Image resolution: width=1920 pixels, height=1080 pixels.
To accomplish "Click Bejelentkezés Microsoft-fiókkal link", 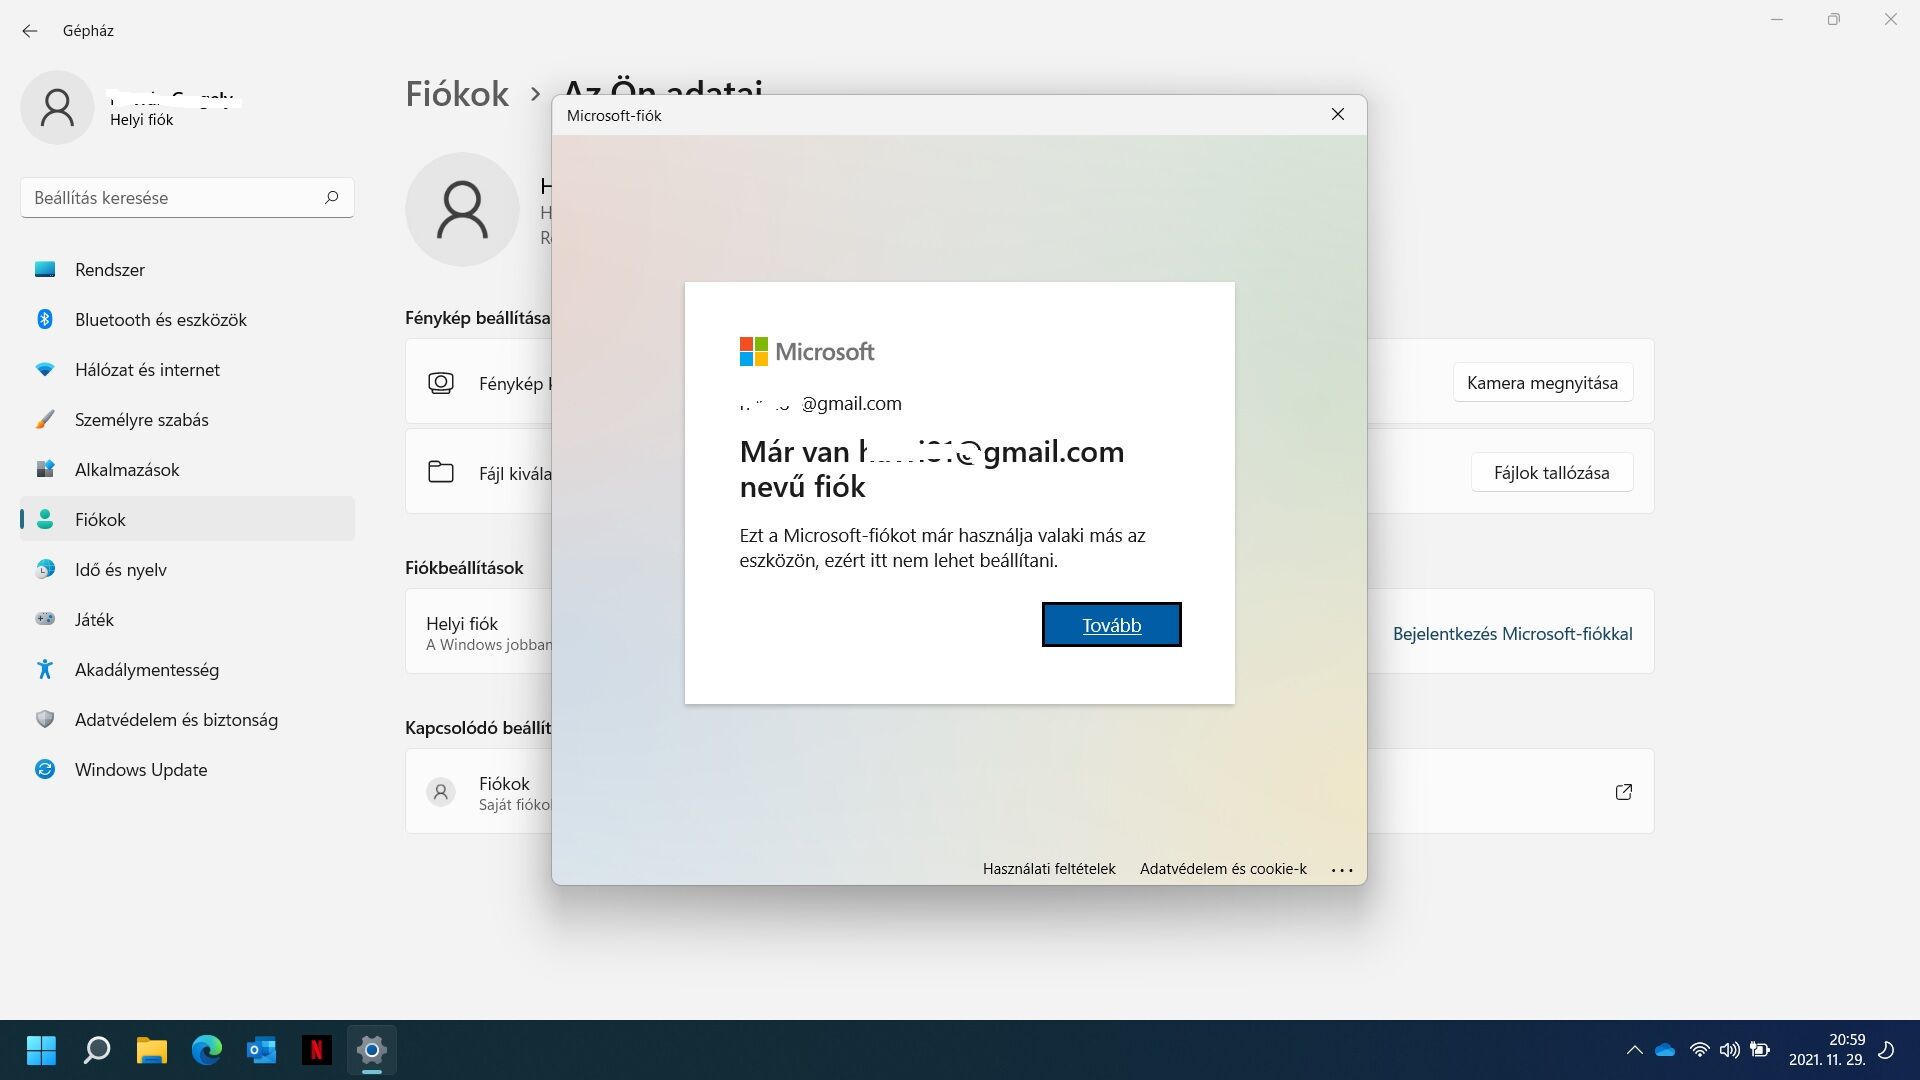I will point(1512,634).
